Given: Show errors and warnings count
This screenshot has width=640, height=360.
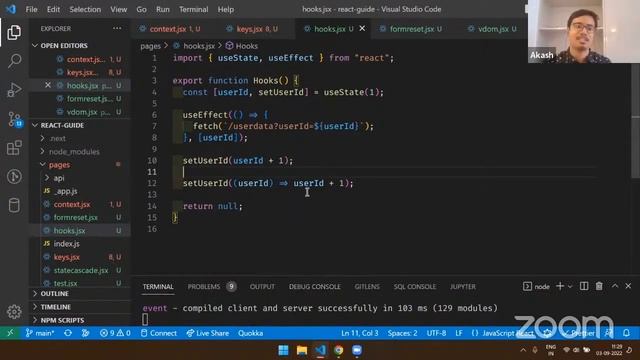Looking at the screenshot, I should click(115, 333).
